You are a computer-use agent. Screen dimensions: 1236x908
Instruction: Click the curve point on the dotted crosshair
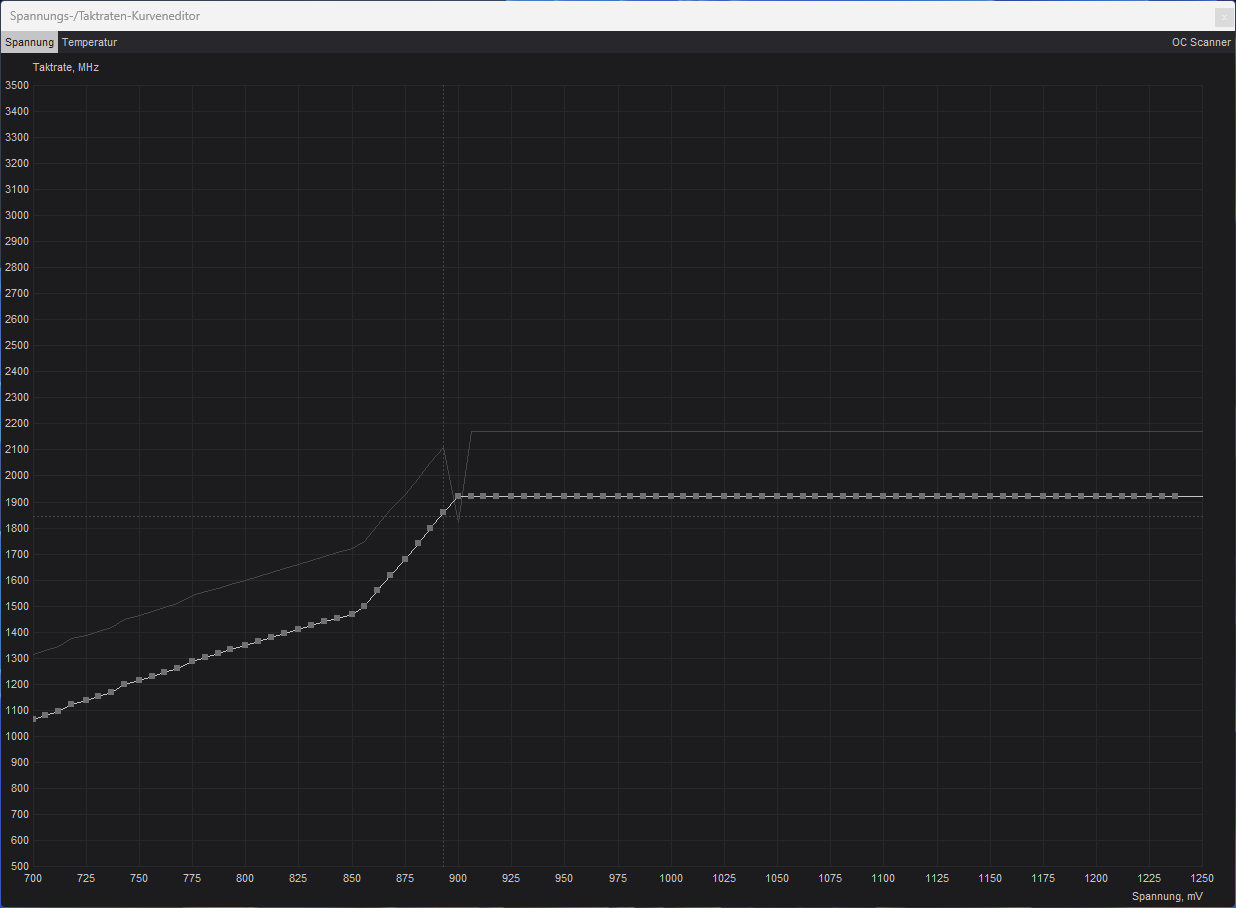coord(443,512)
